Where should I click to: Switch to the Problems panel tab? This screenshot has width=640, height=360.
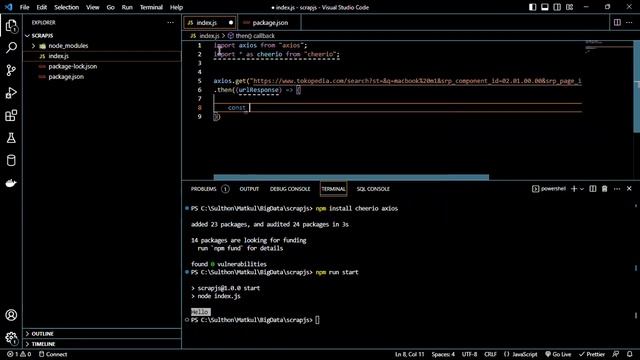tap(209, 189)
